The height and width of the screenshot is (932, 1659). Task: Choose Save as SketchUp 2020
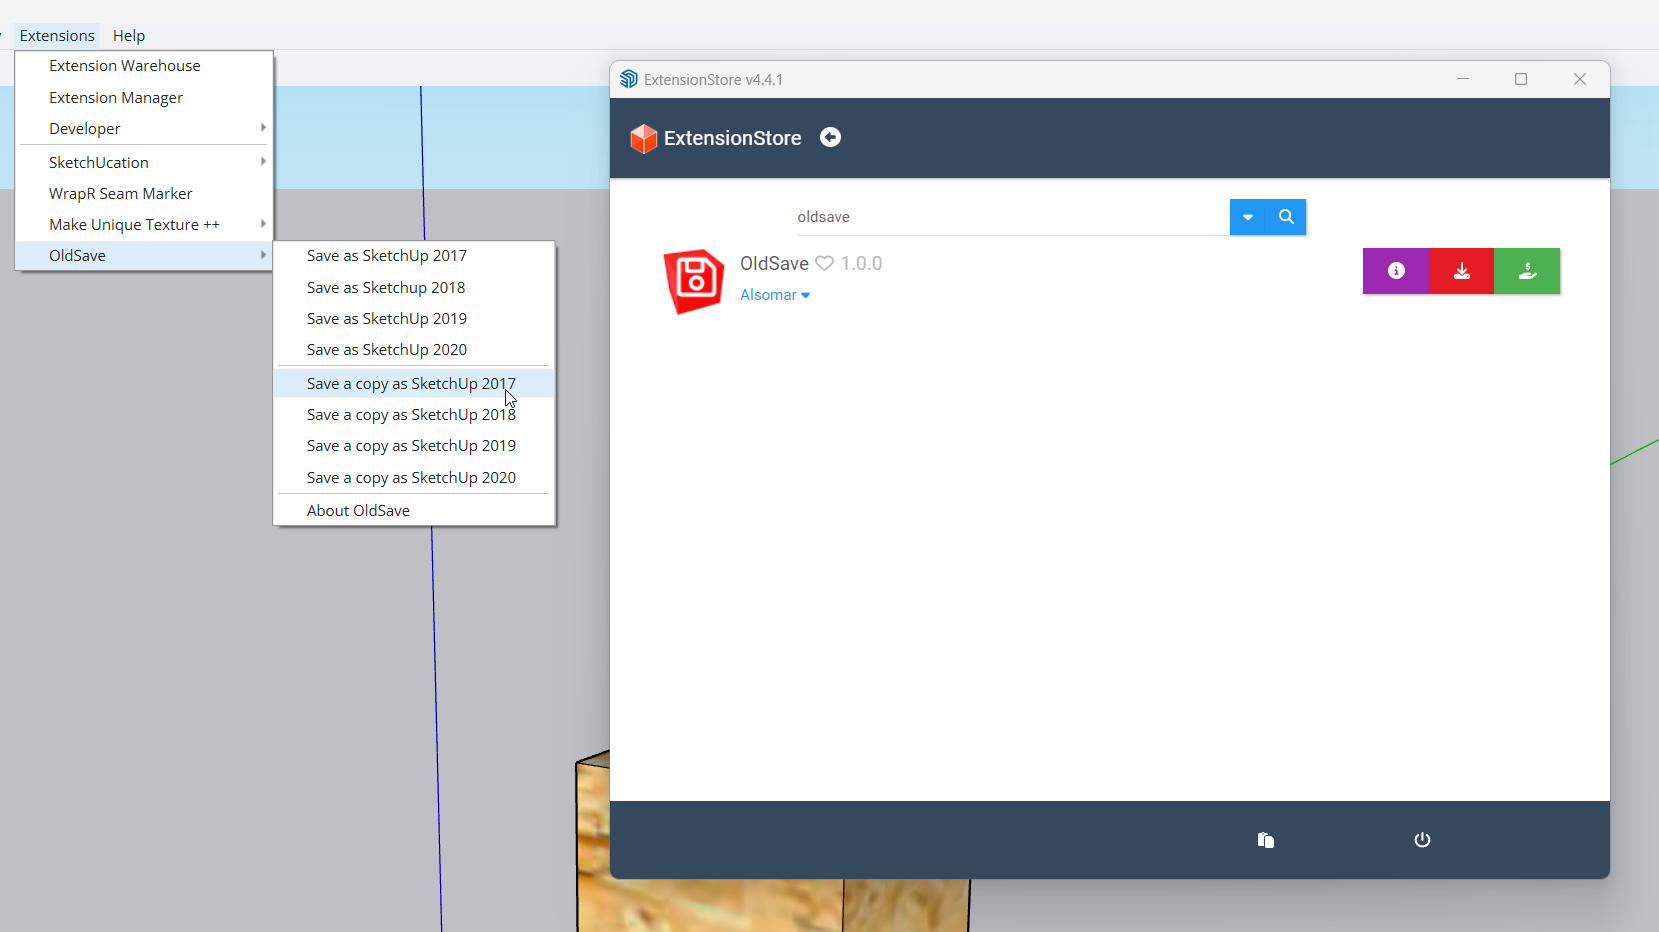pos(414,350)
